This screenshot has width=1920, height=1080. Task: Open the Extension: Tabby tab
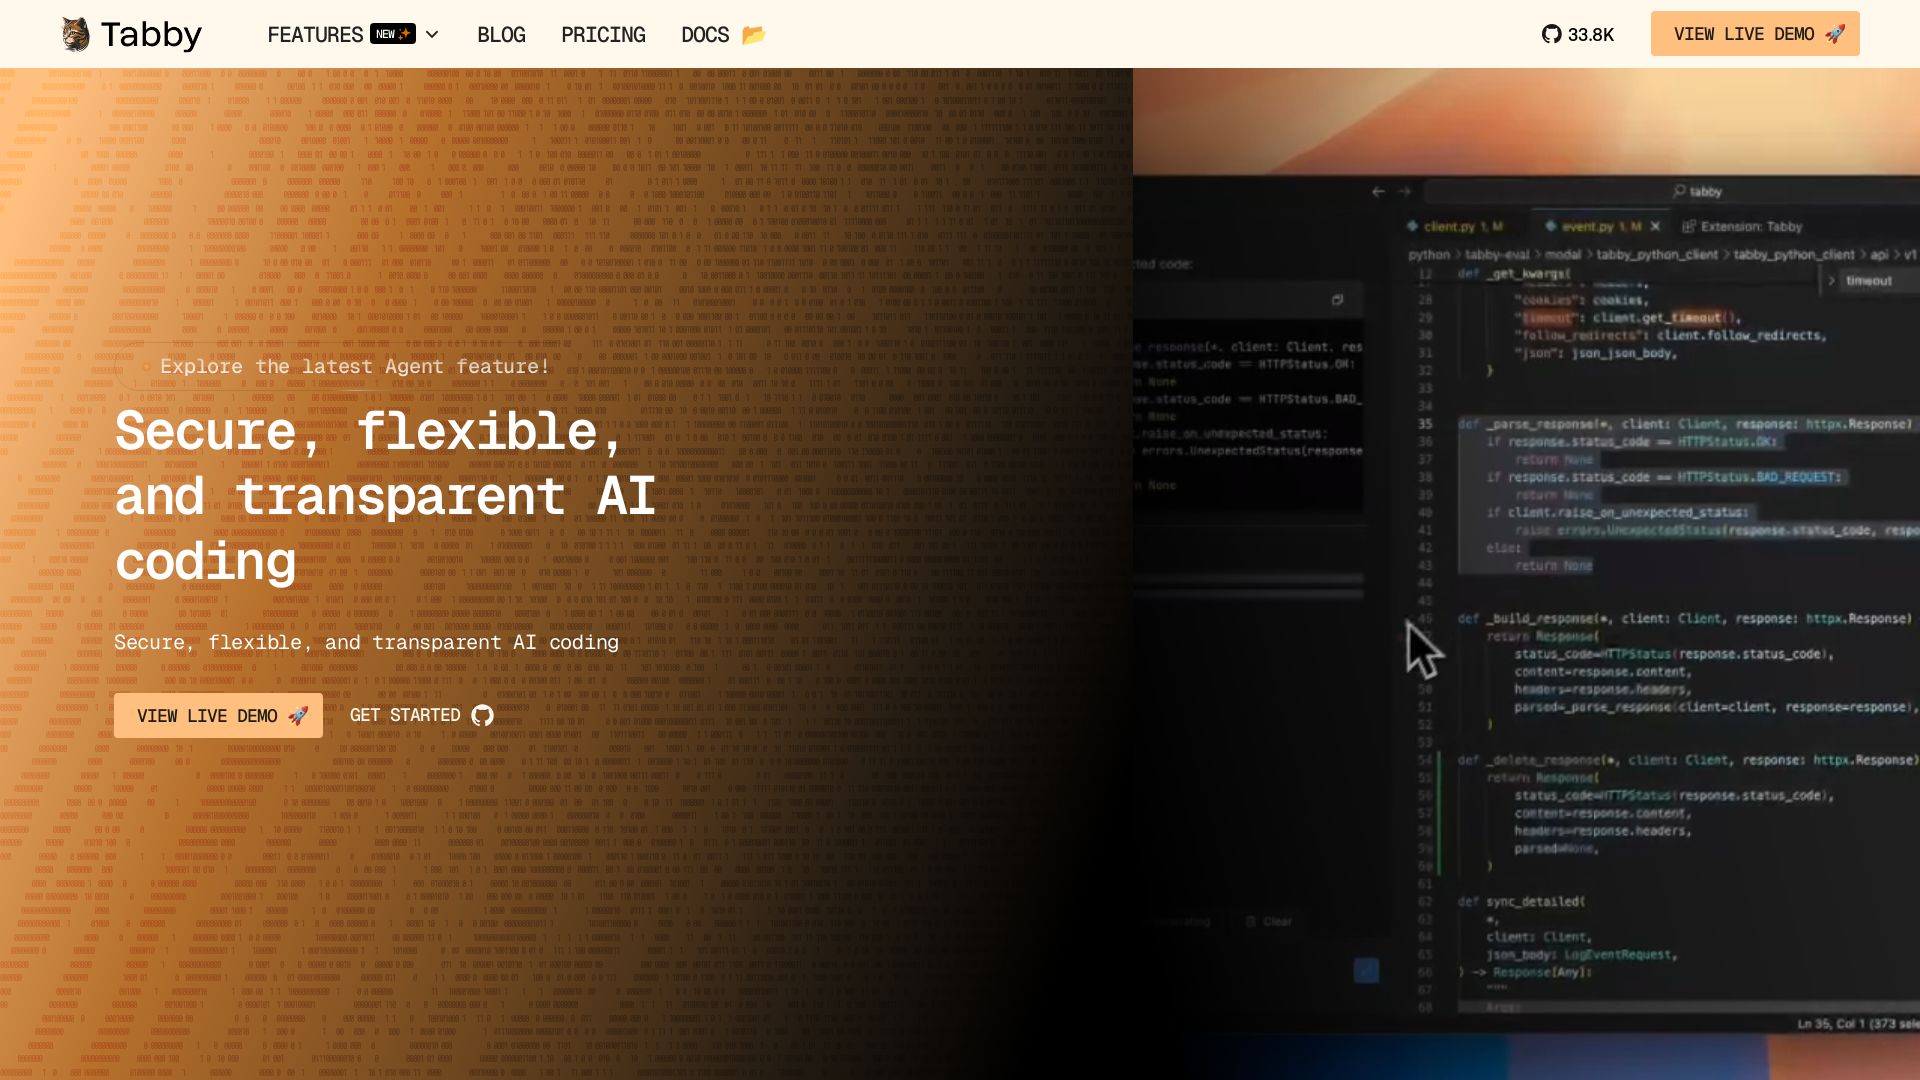(x=1742, y=226)
